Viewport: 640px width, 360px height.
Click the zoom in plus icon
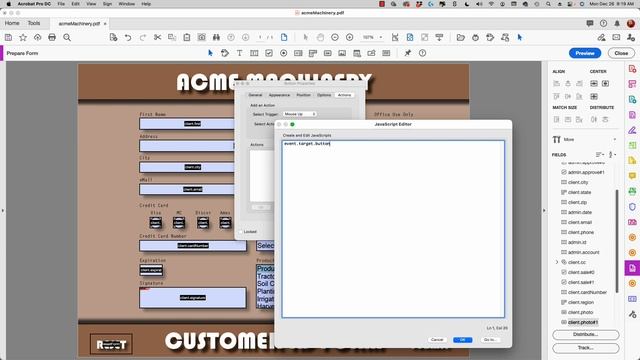point(349,38)
